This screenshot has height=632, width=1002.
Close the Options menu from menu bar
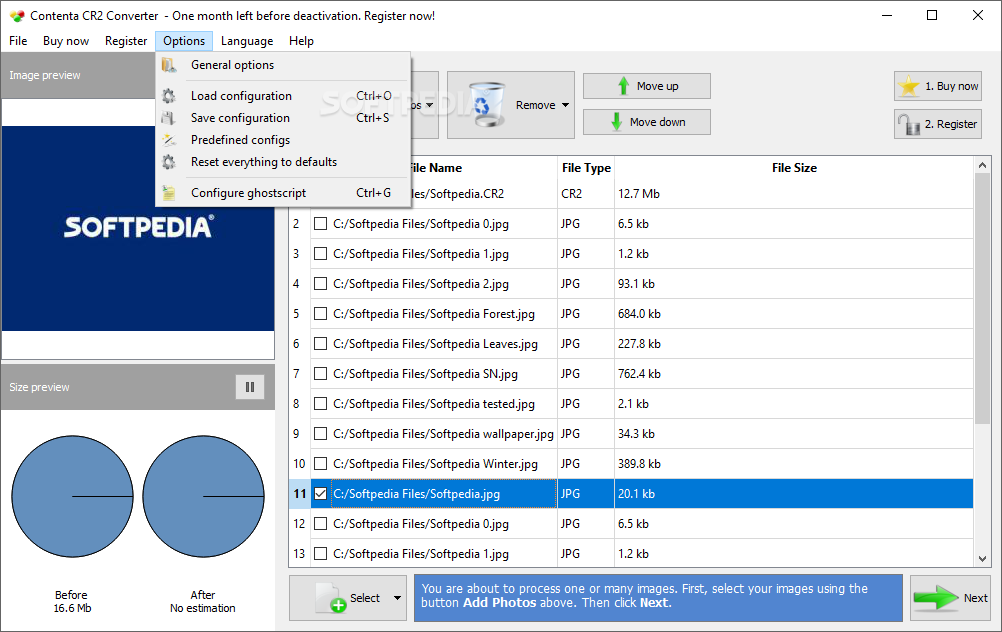(184, 41)
